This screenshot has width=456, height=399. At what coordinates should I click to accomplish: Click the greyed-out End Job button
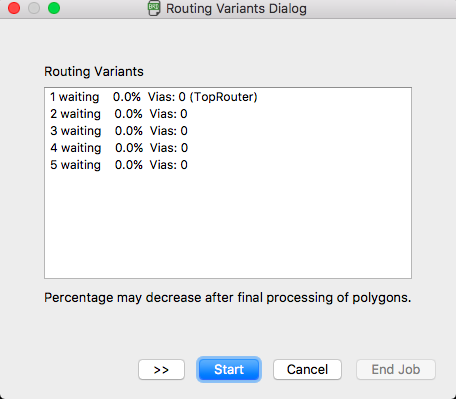tap(396, 369)
